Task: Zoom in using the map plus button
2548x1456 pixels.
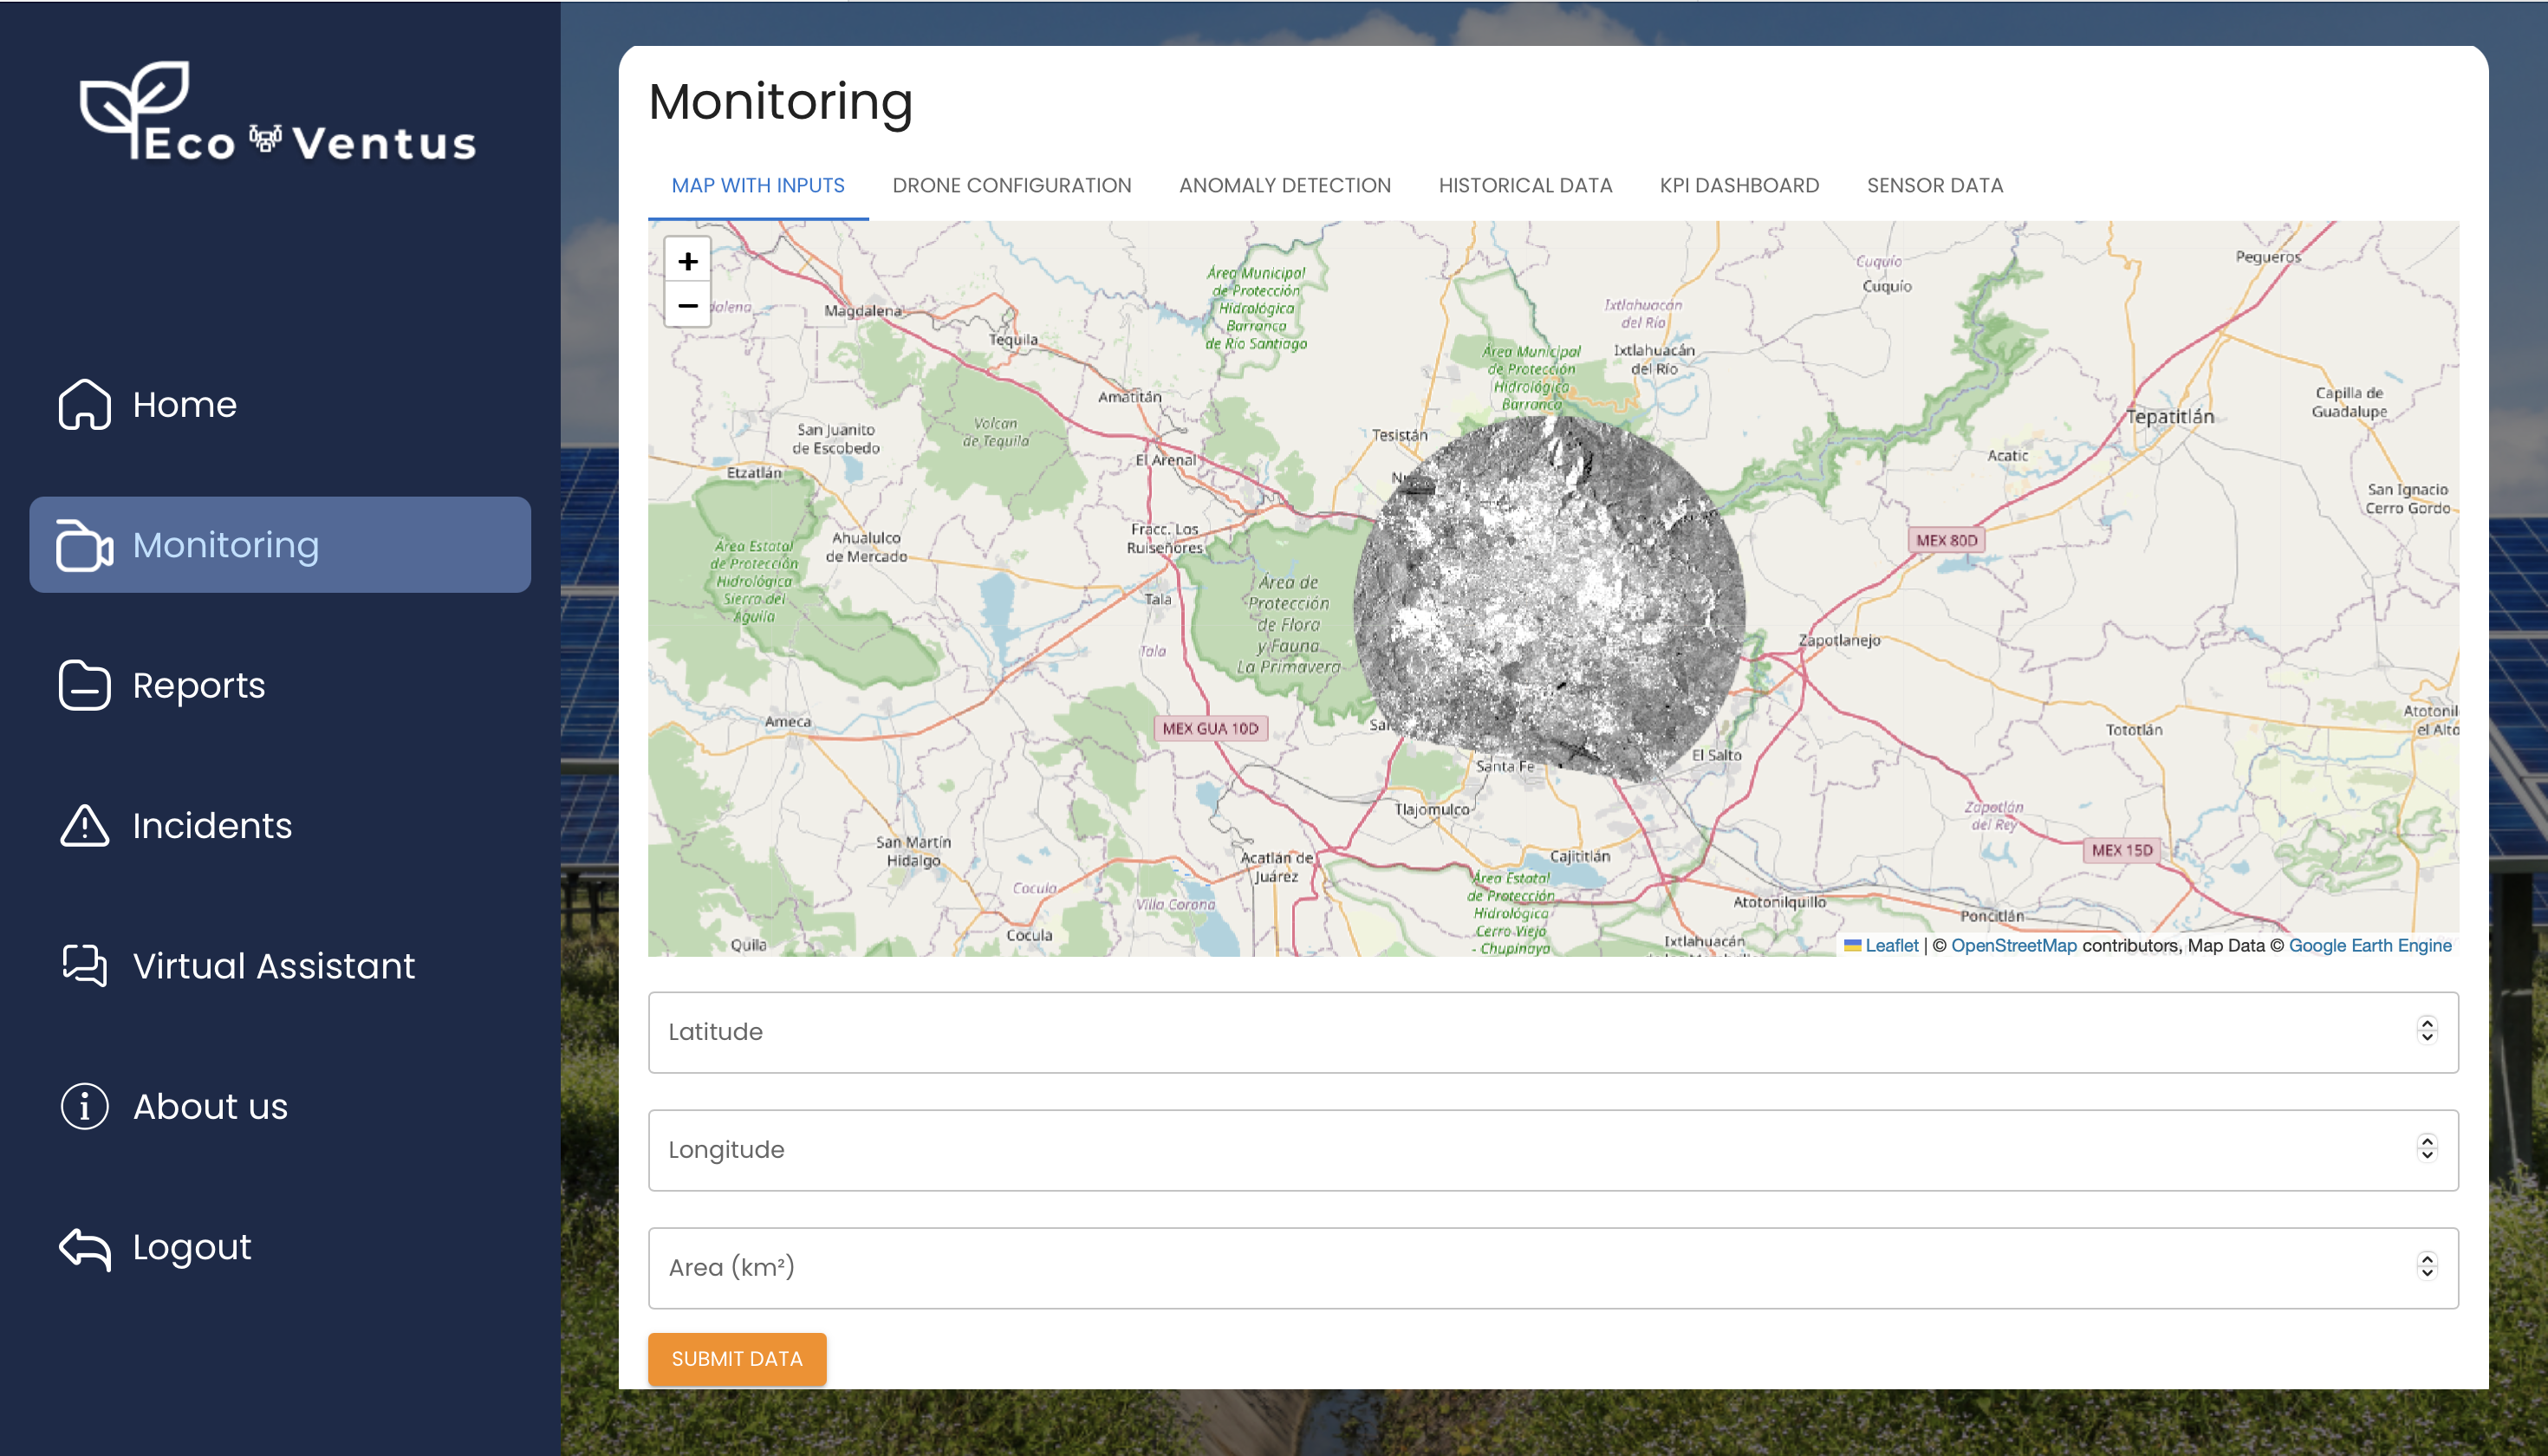Action: click(x=687, y=261)
